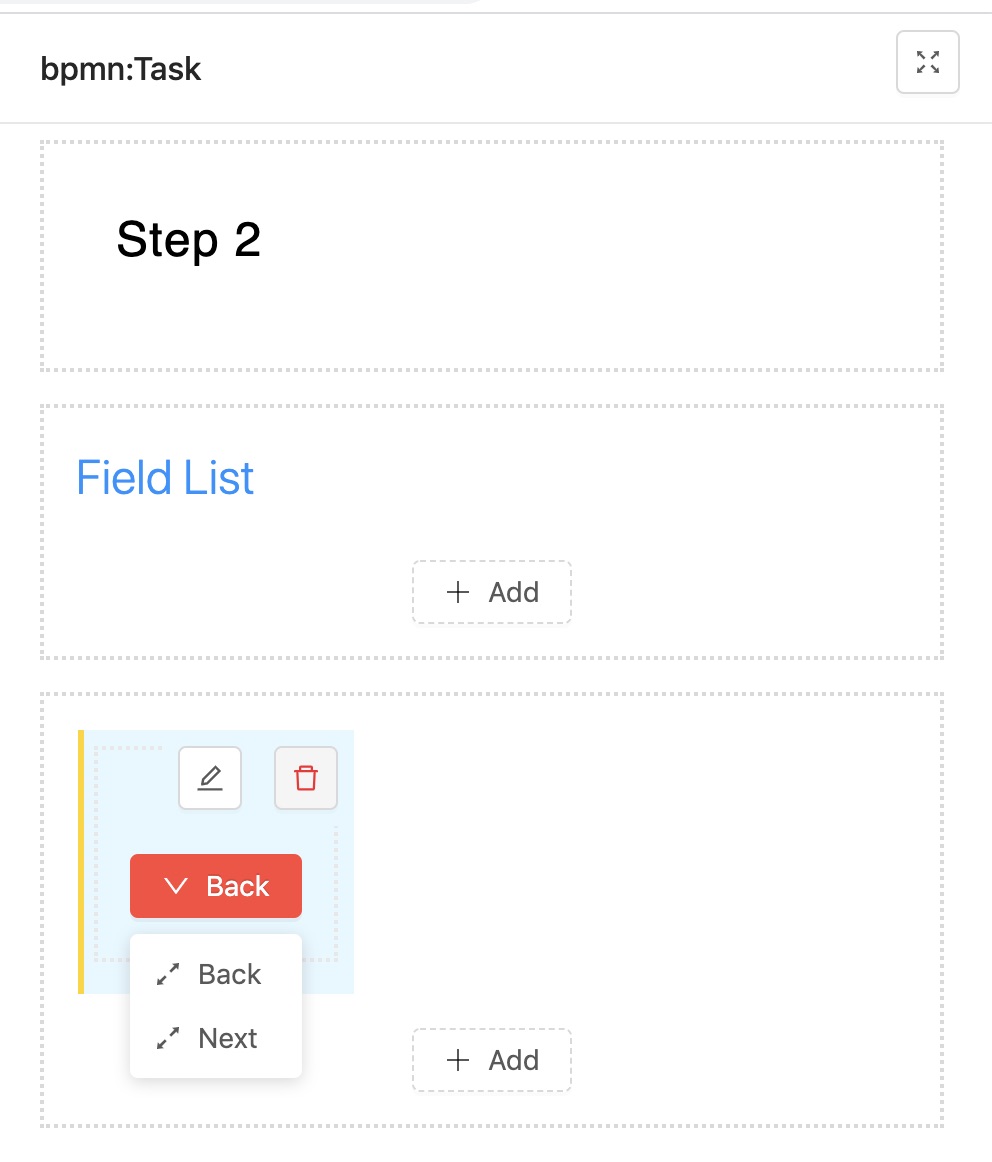Choose Next from the dropdown menu
The width and height of the screenshot is (992, 1162).
[x=216, y=1038]
